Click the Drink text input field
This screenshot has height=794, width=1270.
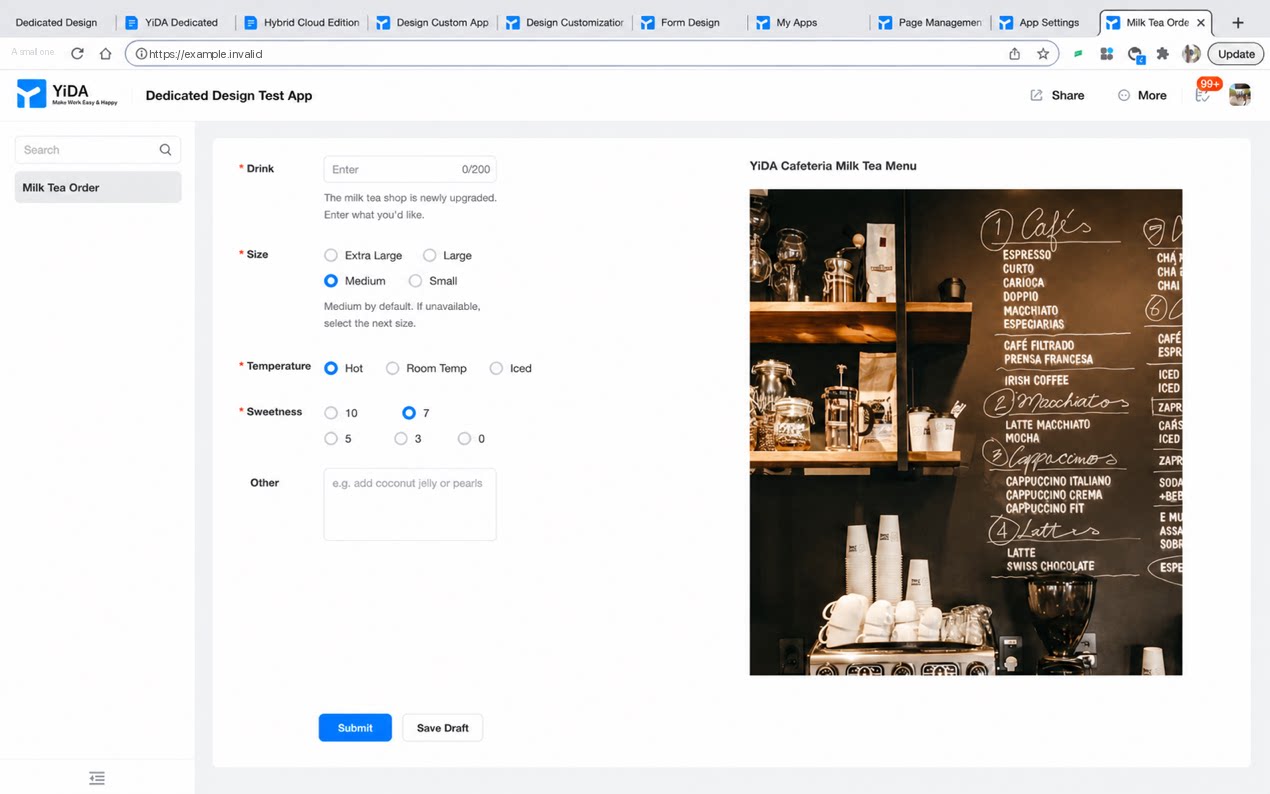(410, 169)
